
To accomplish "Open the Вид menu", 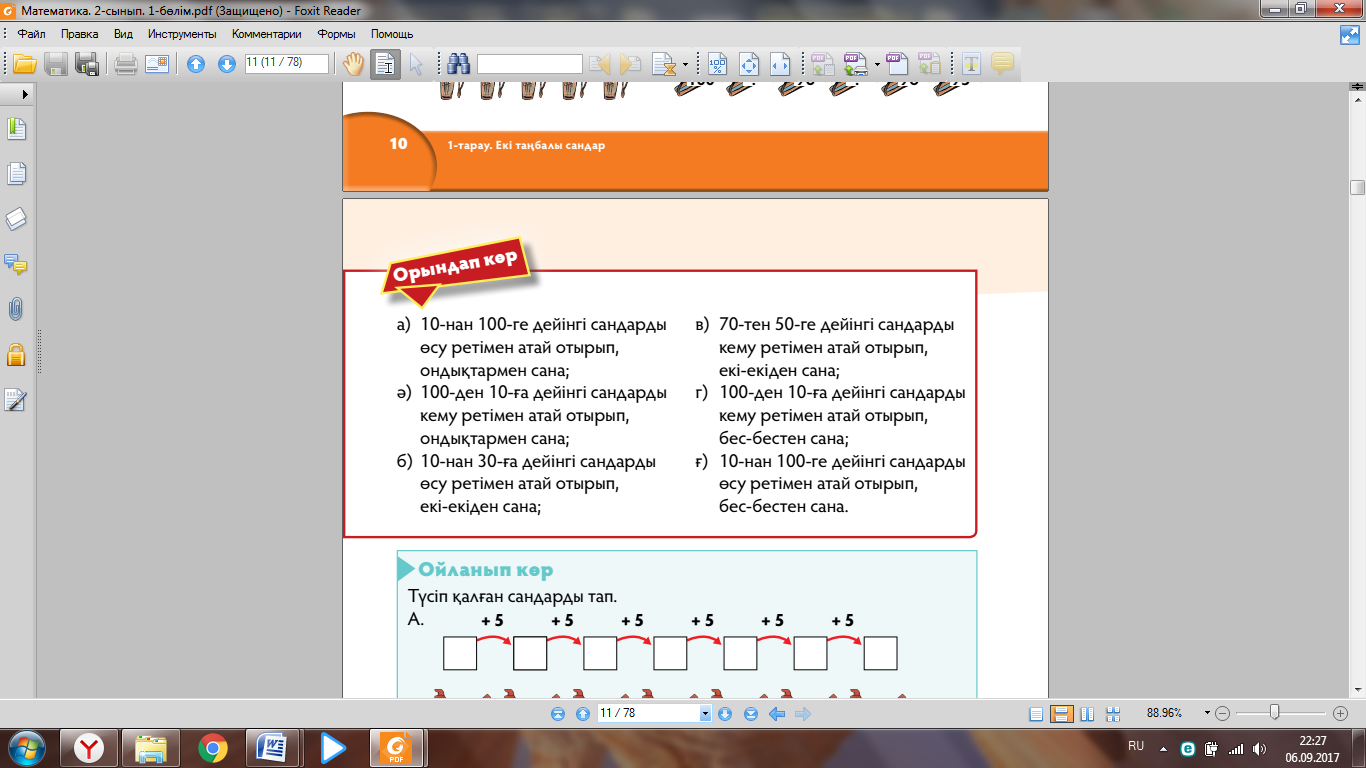I will coord(123,34).
